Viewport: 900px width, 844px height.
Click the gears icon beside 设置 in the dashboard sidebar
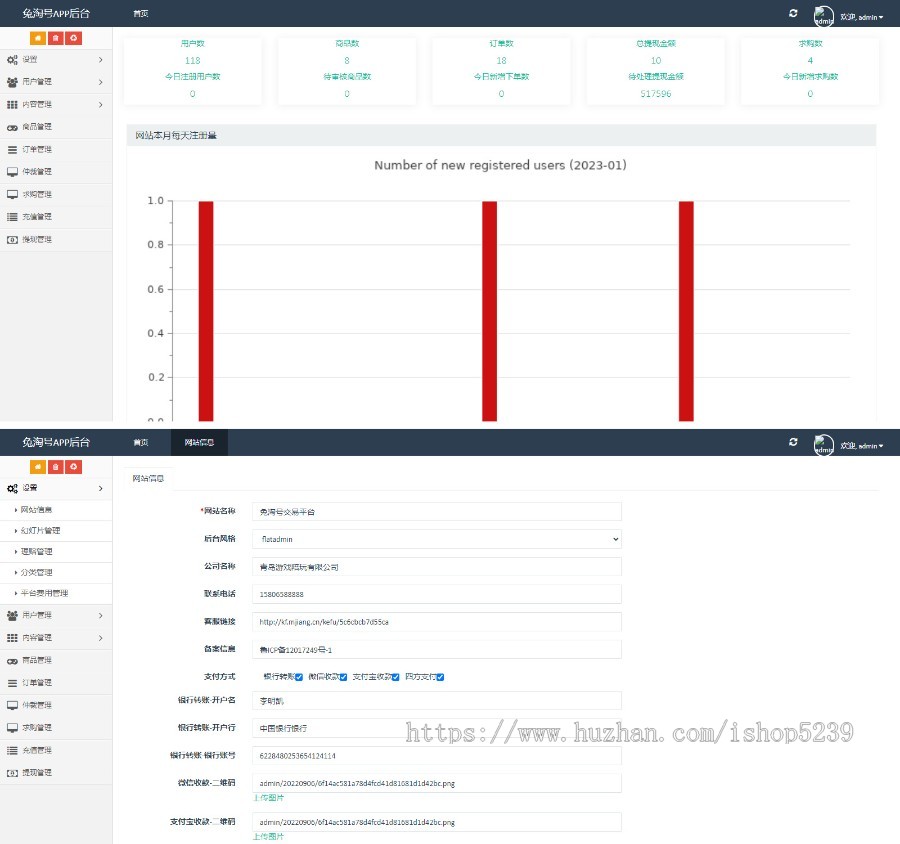pyautogui.click(x=12, y=60)
